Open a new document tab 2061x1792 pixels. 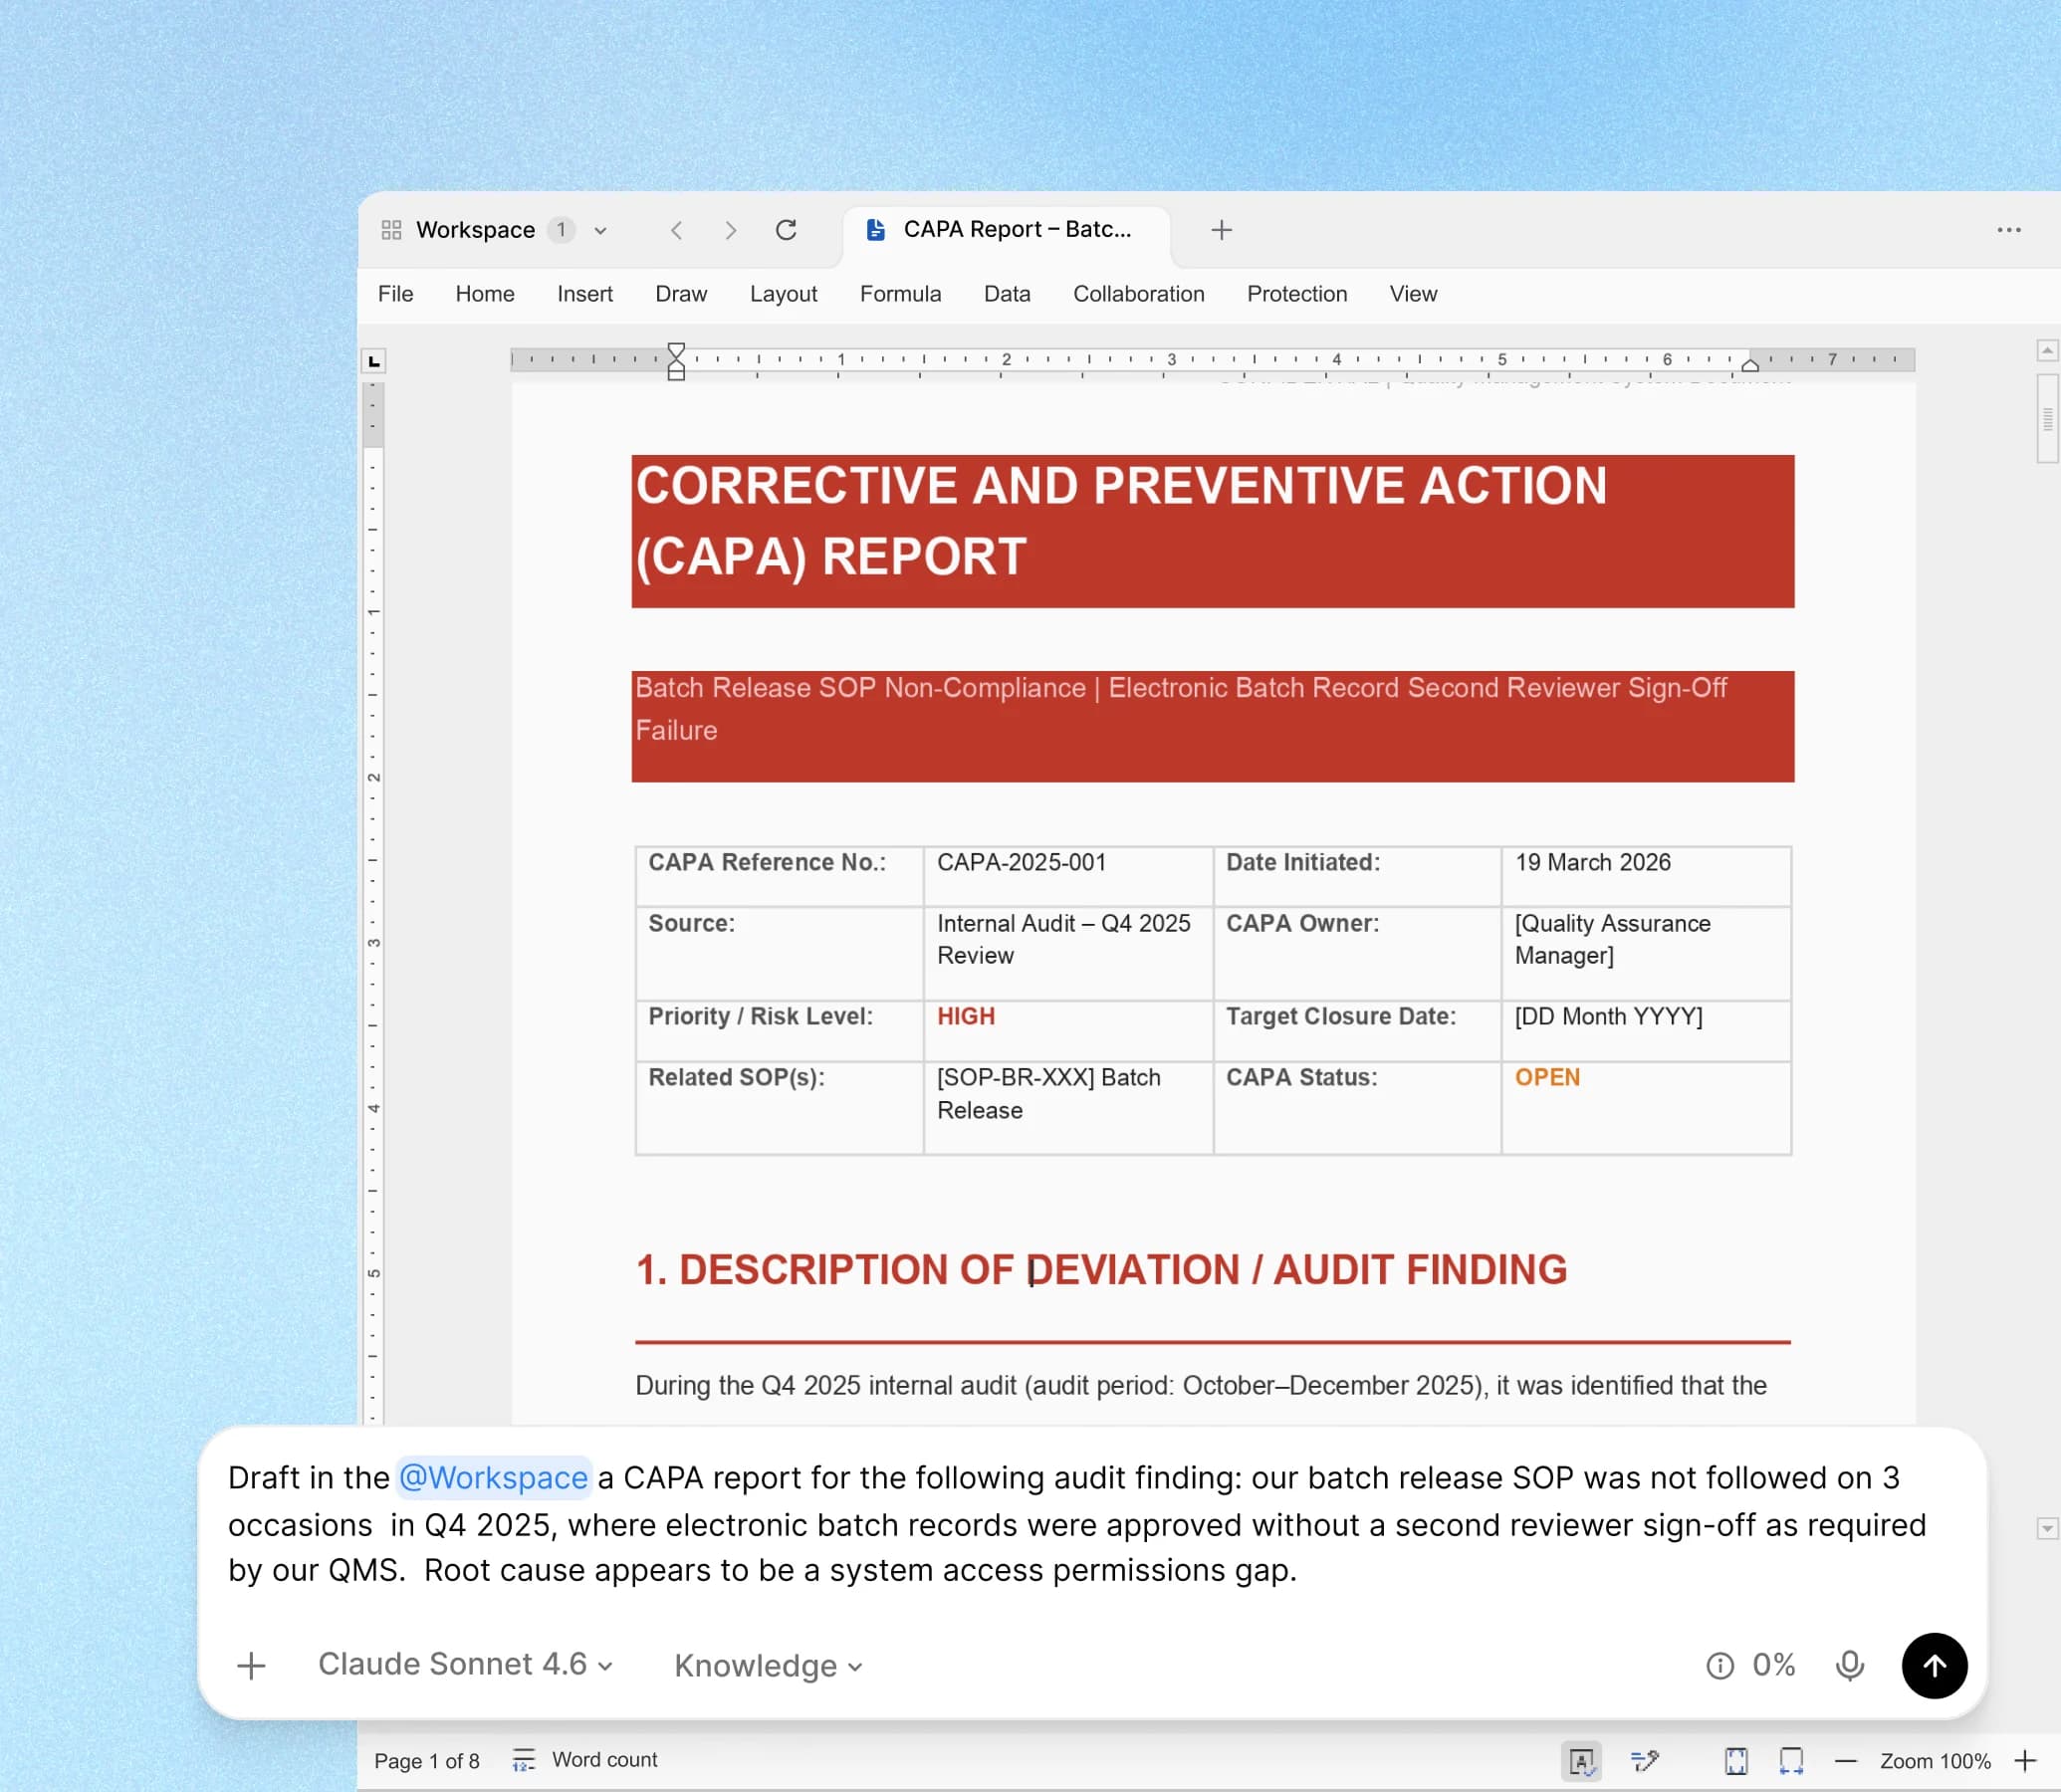pos(1221,229)
